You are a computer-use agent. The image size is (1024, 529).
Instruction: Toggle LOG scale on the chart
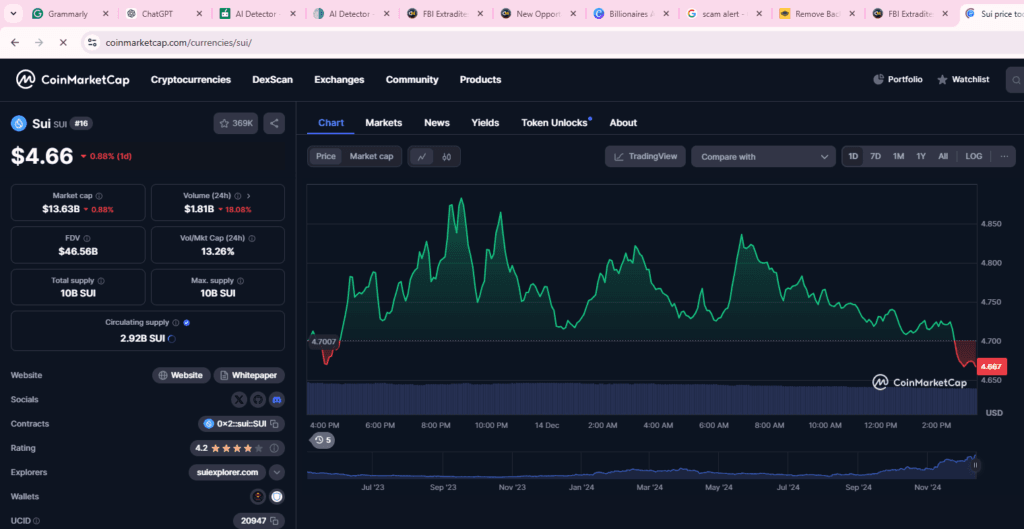tap(974, 157)
